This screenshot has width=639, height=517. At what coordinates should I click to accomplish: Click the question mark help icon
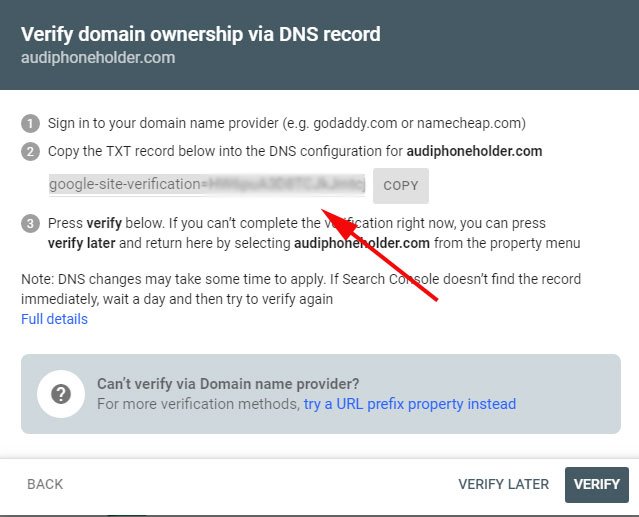[x=61, y=394]
